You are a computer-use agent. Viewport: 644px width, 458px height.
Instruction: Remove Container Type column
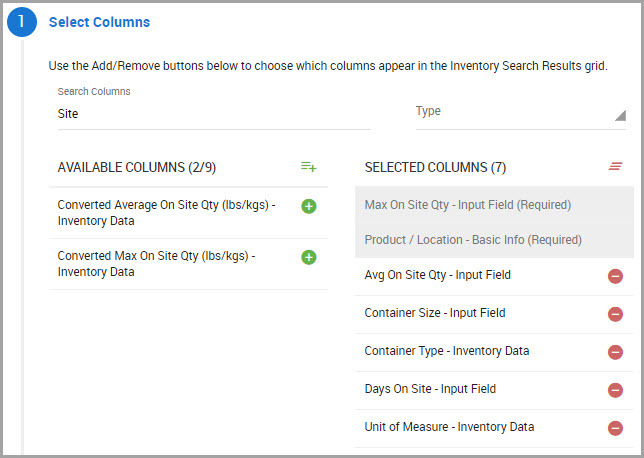(615, 352)
